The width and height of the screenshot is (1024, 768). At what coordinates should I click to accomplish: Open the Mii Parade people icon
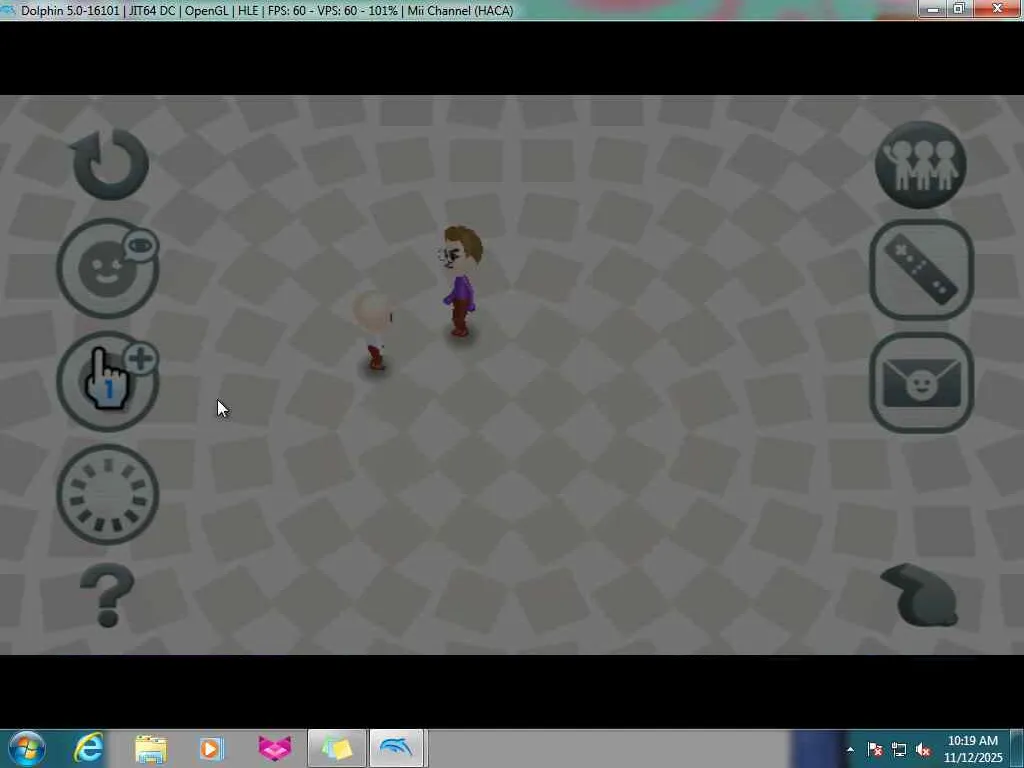point(921,165)
